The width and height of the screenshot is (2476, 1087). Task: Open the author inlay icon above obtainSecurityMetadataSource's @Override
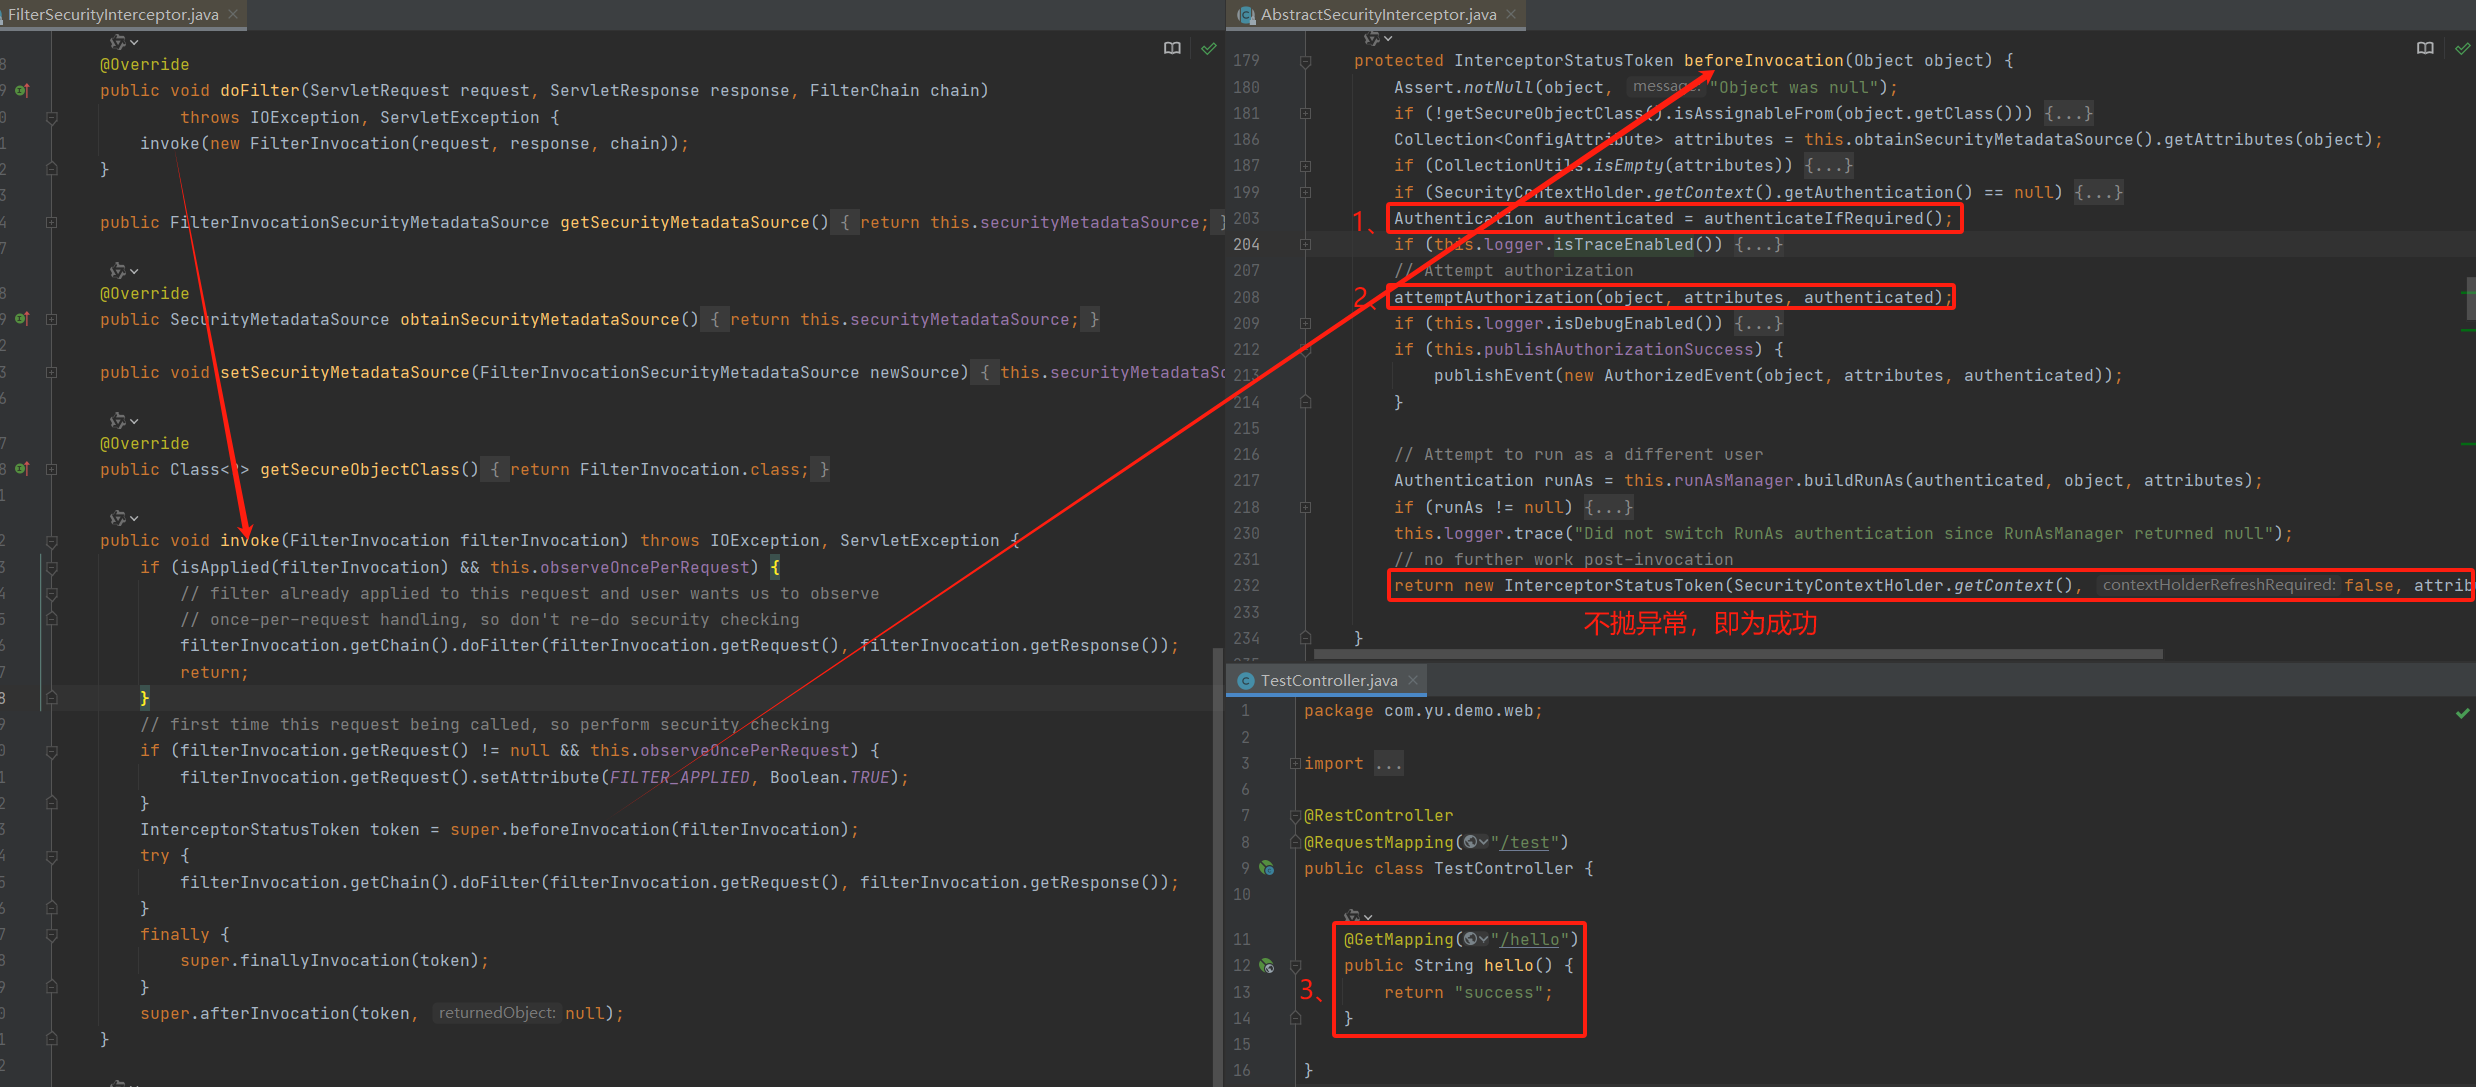pyautogui.click(x=124, y=271)
